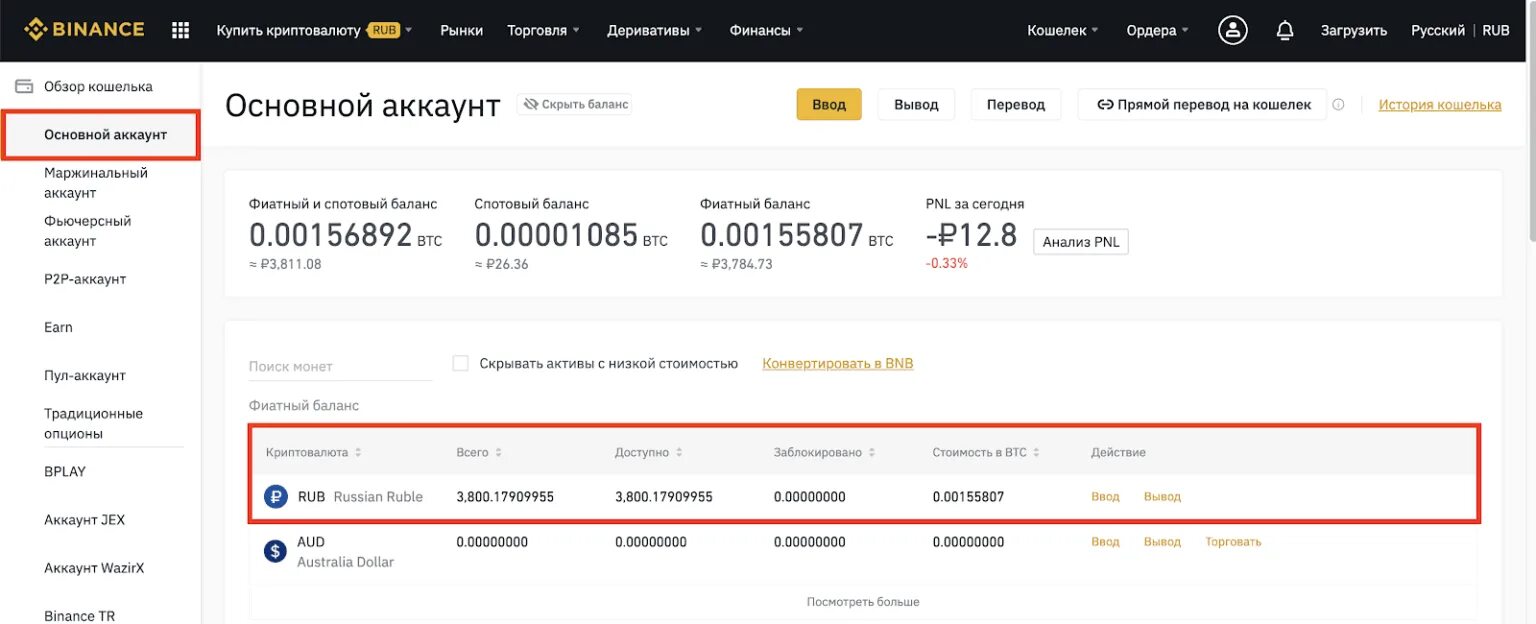Click the AUD dollar coin icon

[275, 551]
